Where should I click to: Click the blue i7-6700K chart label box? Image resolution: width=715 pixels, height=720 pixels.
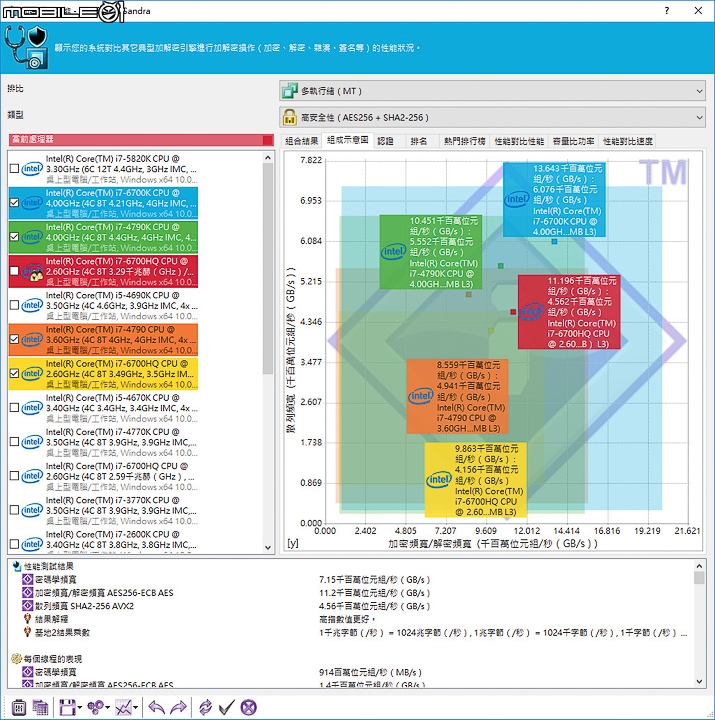[554, 199]
